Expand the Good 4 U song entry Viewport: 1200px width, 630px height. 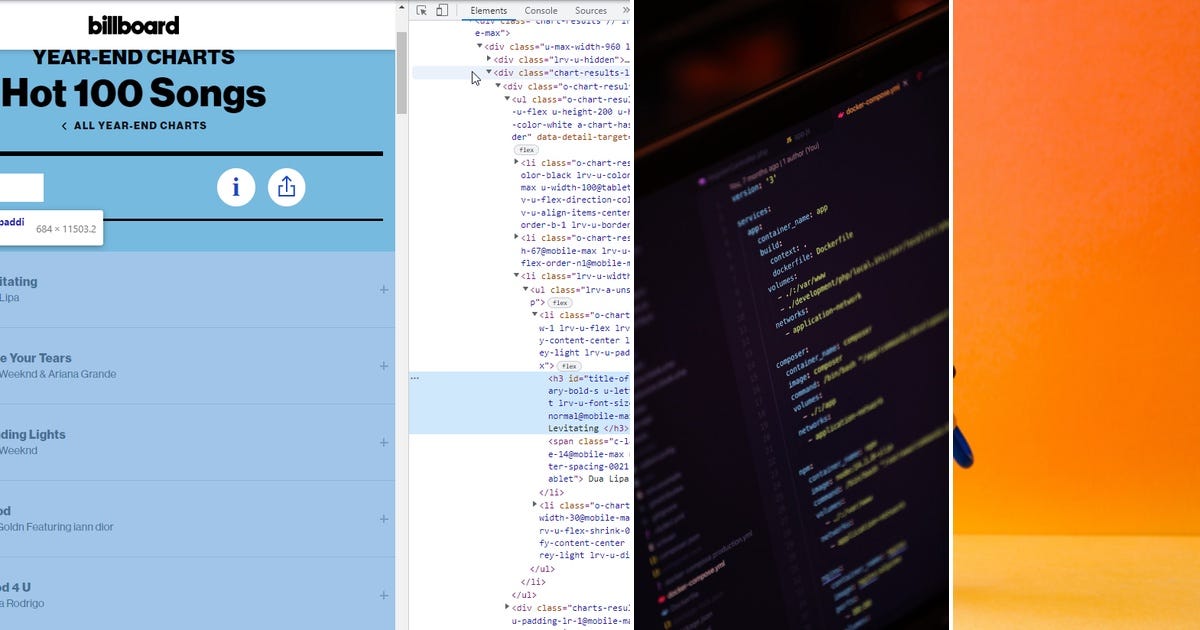[x=384, y=594]
